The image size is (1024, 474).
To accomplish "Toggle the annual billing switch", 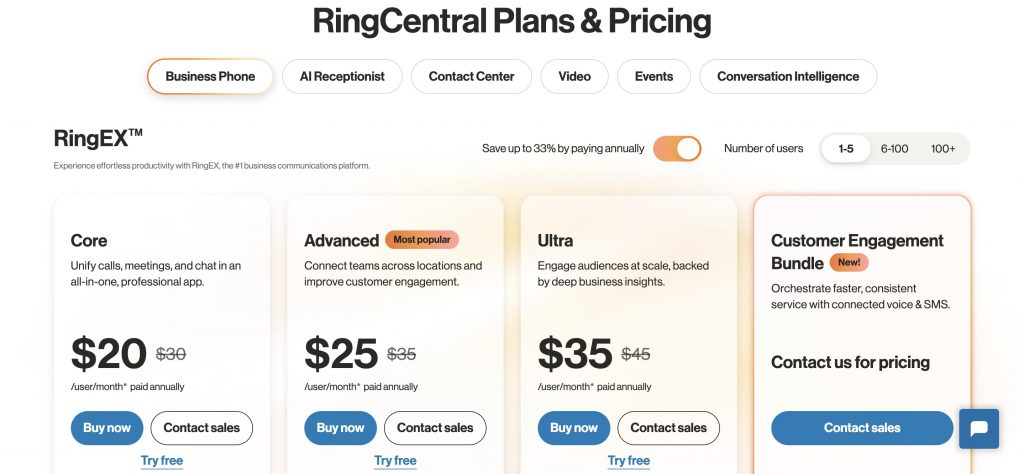I will [677, 149].
